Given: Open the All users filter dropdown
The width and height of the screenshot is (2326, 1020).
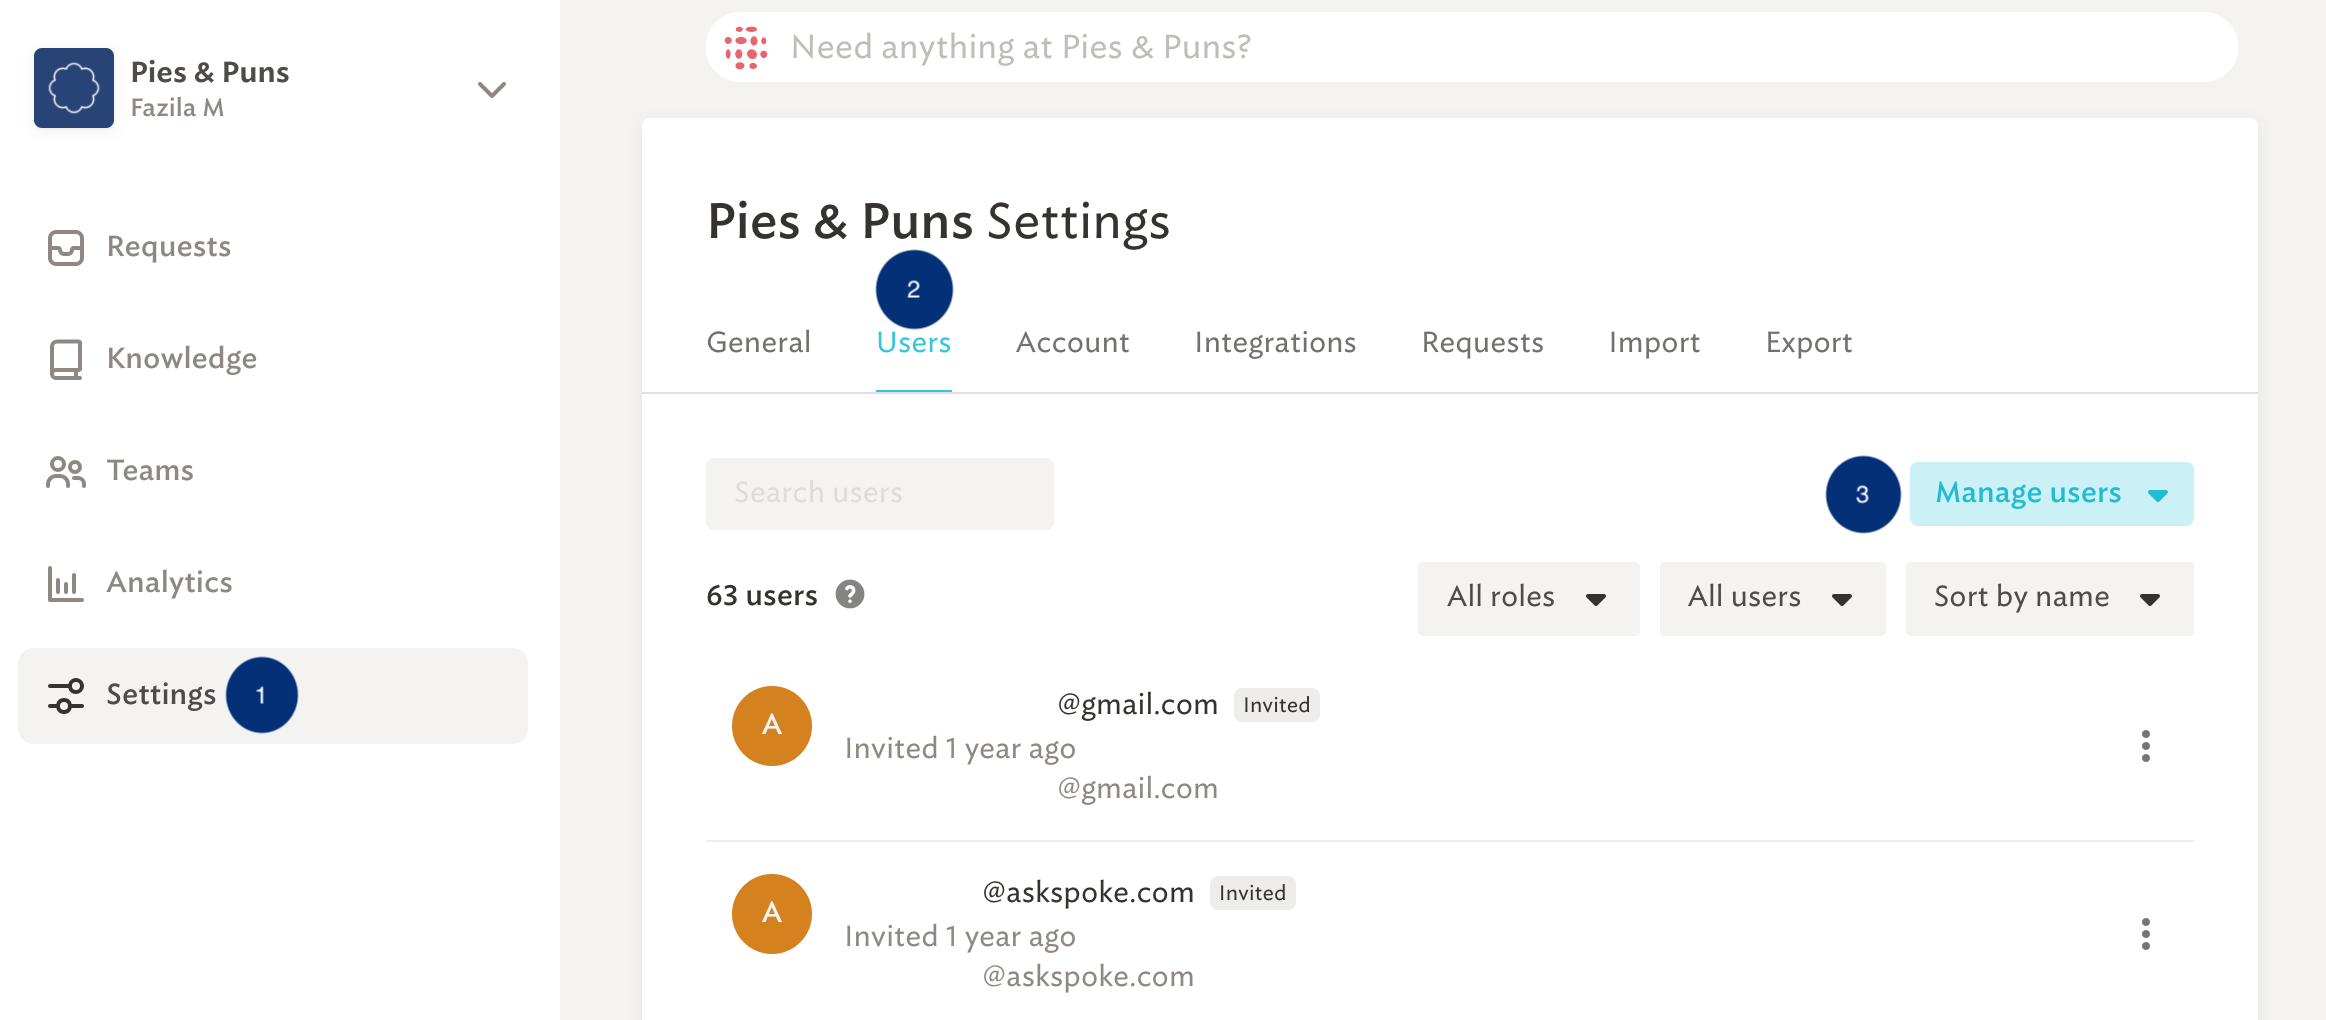Looking at the screenshot, I should (1772, 598).
